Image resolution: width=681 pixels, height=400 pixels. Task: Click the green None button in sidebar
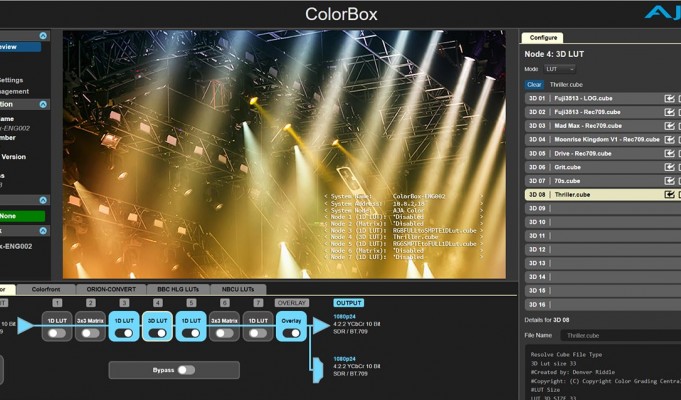coord(22,216)
